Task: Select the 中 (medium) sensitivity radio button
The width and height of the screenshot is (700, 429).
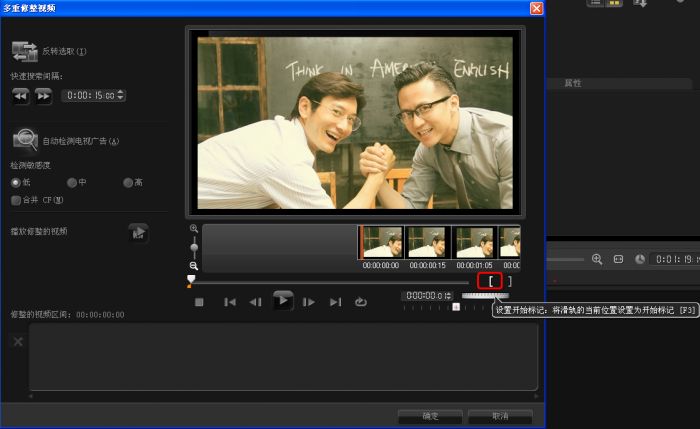Action: coord(71,182)
